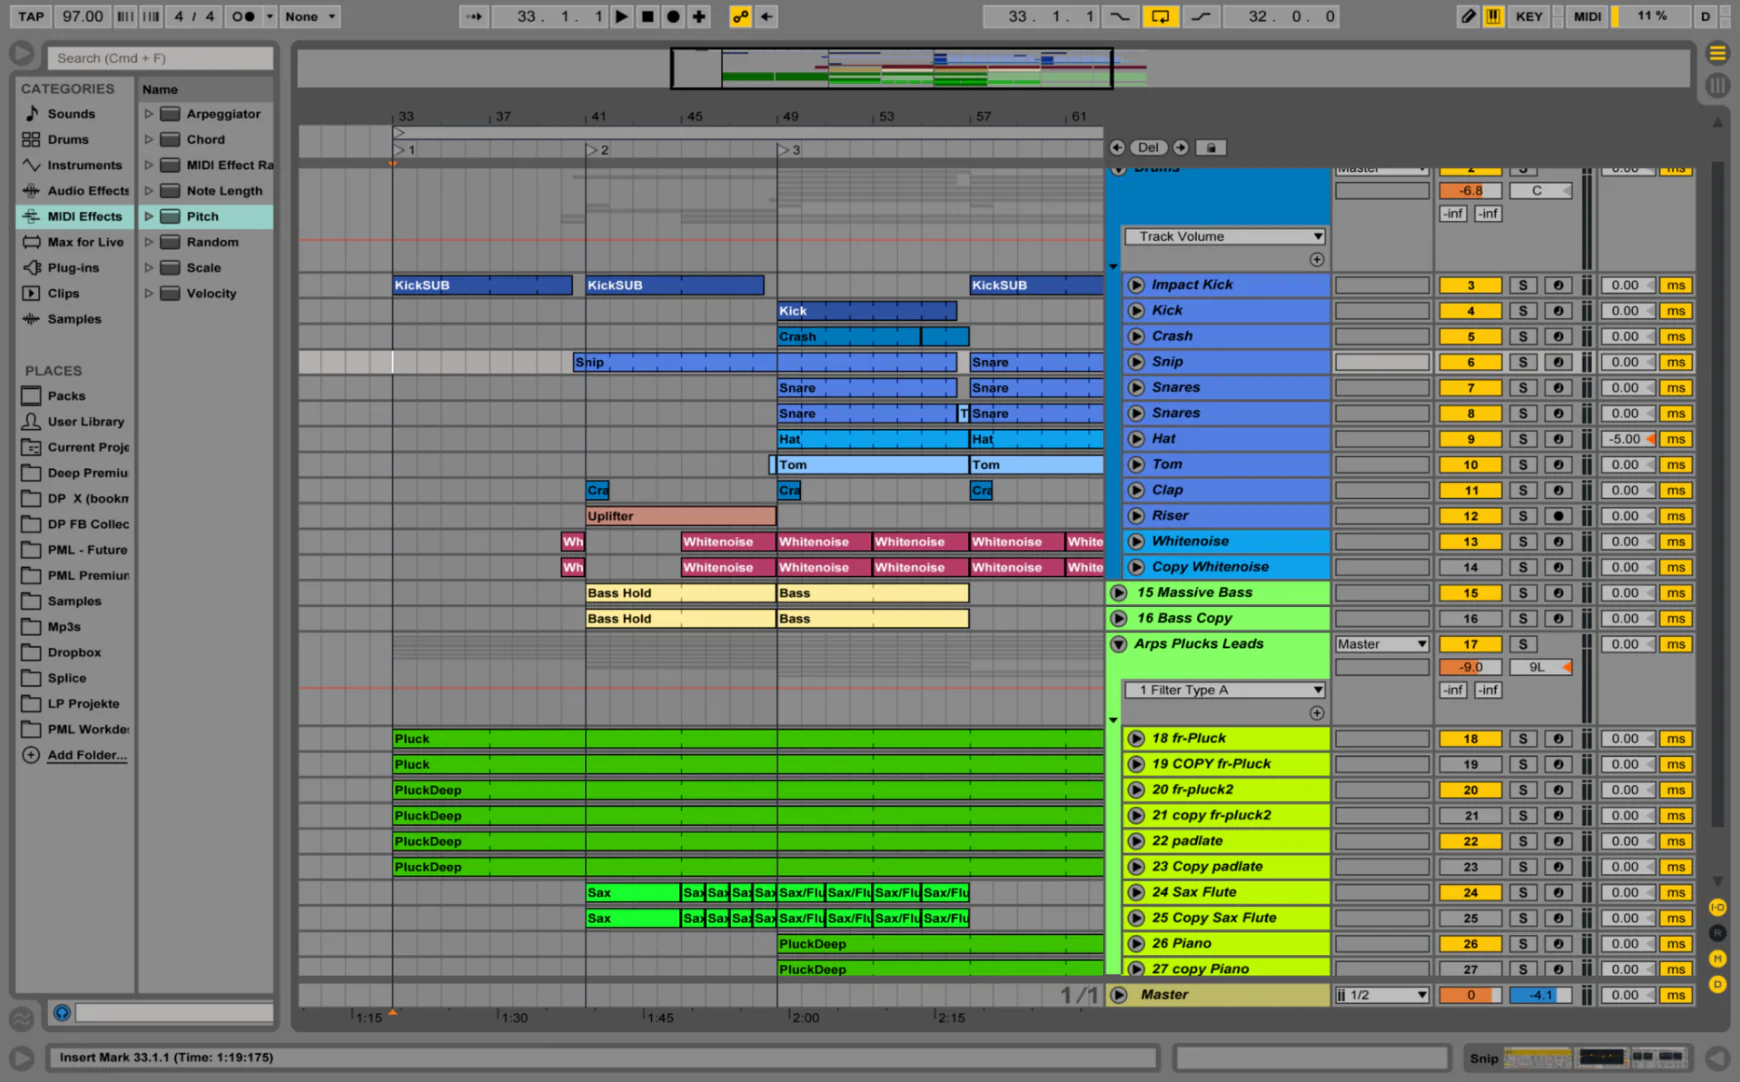Screen dimensions: 1740x1082
Task: Toggle Follow playback button
Action: click(x=474, y=16)
